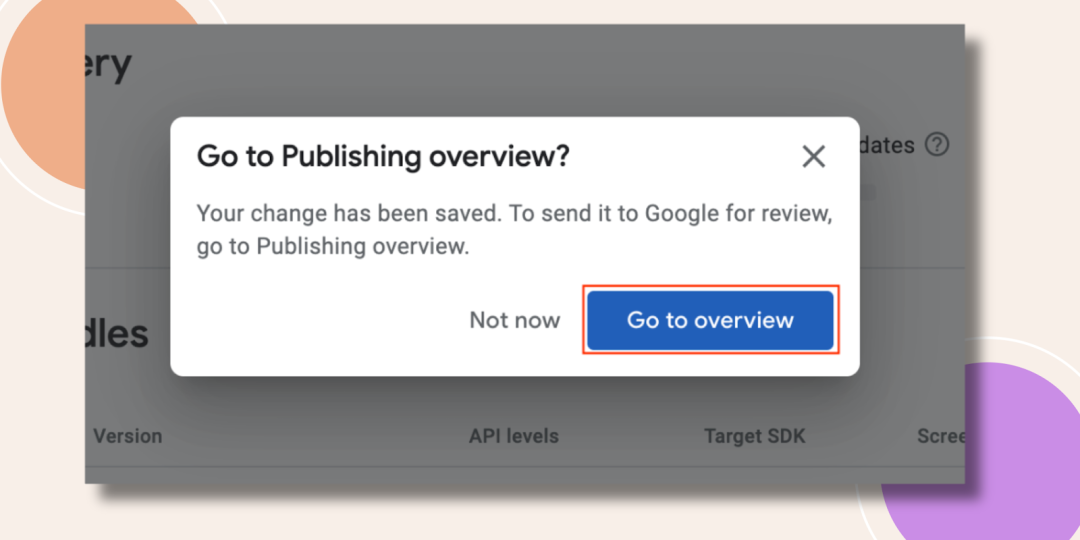1080x540 pixels.
Task: Click go to Publishing overview in message
Action: pos(333,247)
